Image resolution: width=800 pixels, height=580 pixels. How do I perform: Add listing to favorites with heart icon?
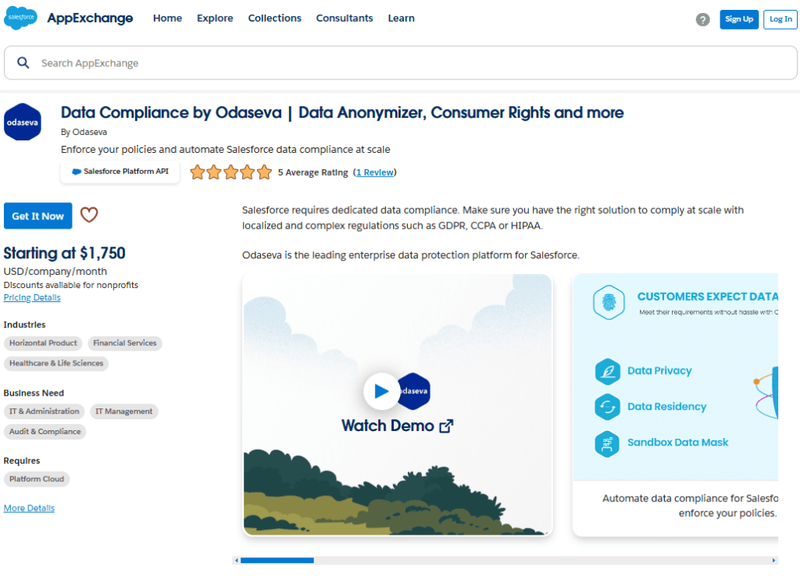pos(89,215)
